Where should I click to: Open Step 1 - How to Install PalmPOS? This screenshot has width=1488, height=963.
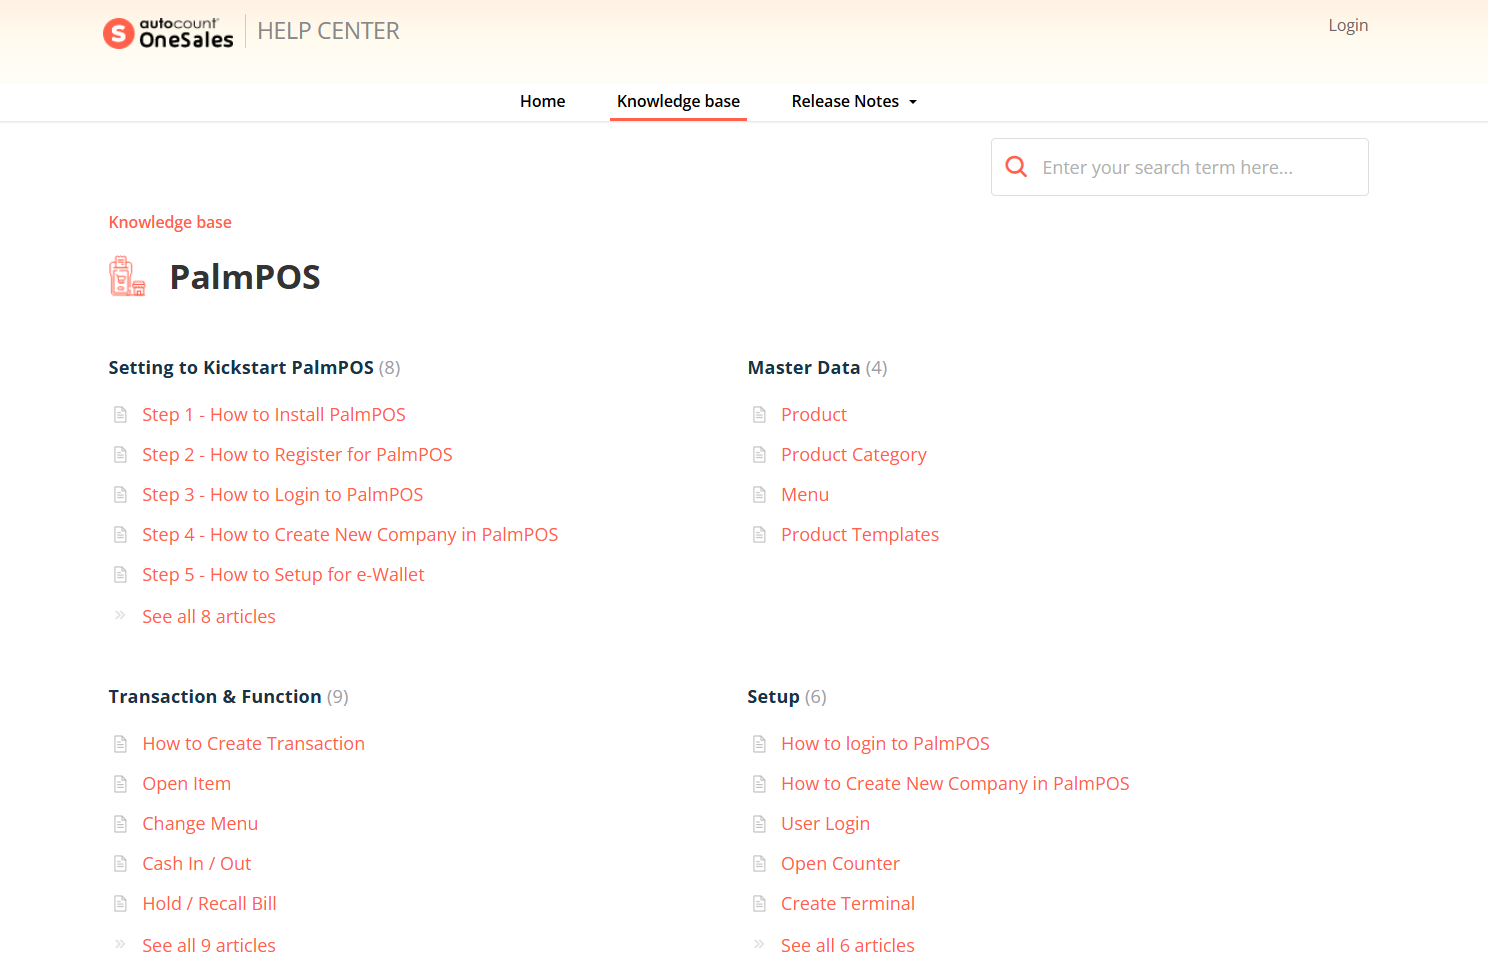pyautogui.click(x=273, y=415)
